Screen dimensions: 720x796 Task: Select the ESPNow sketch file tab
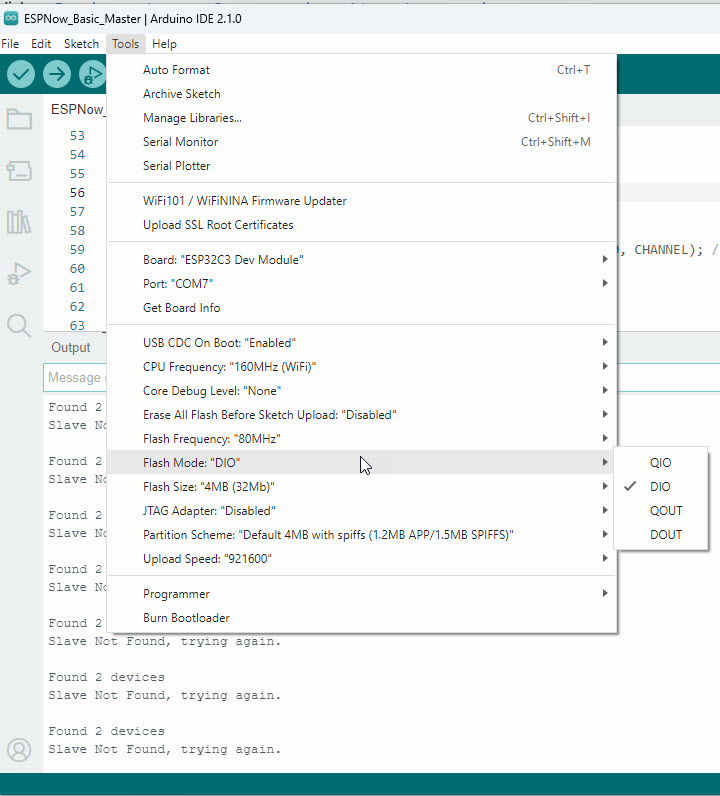point(77,109)
